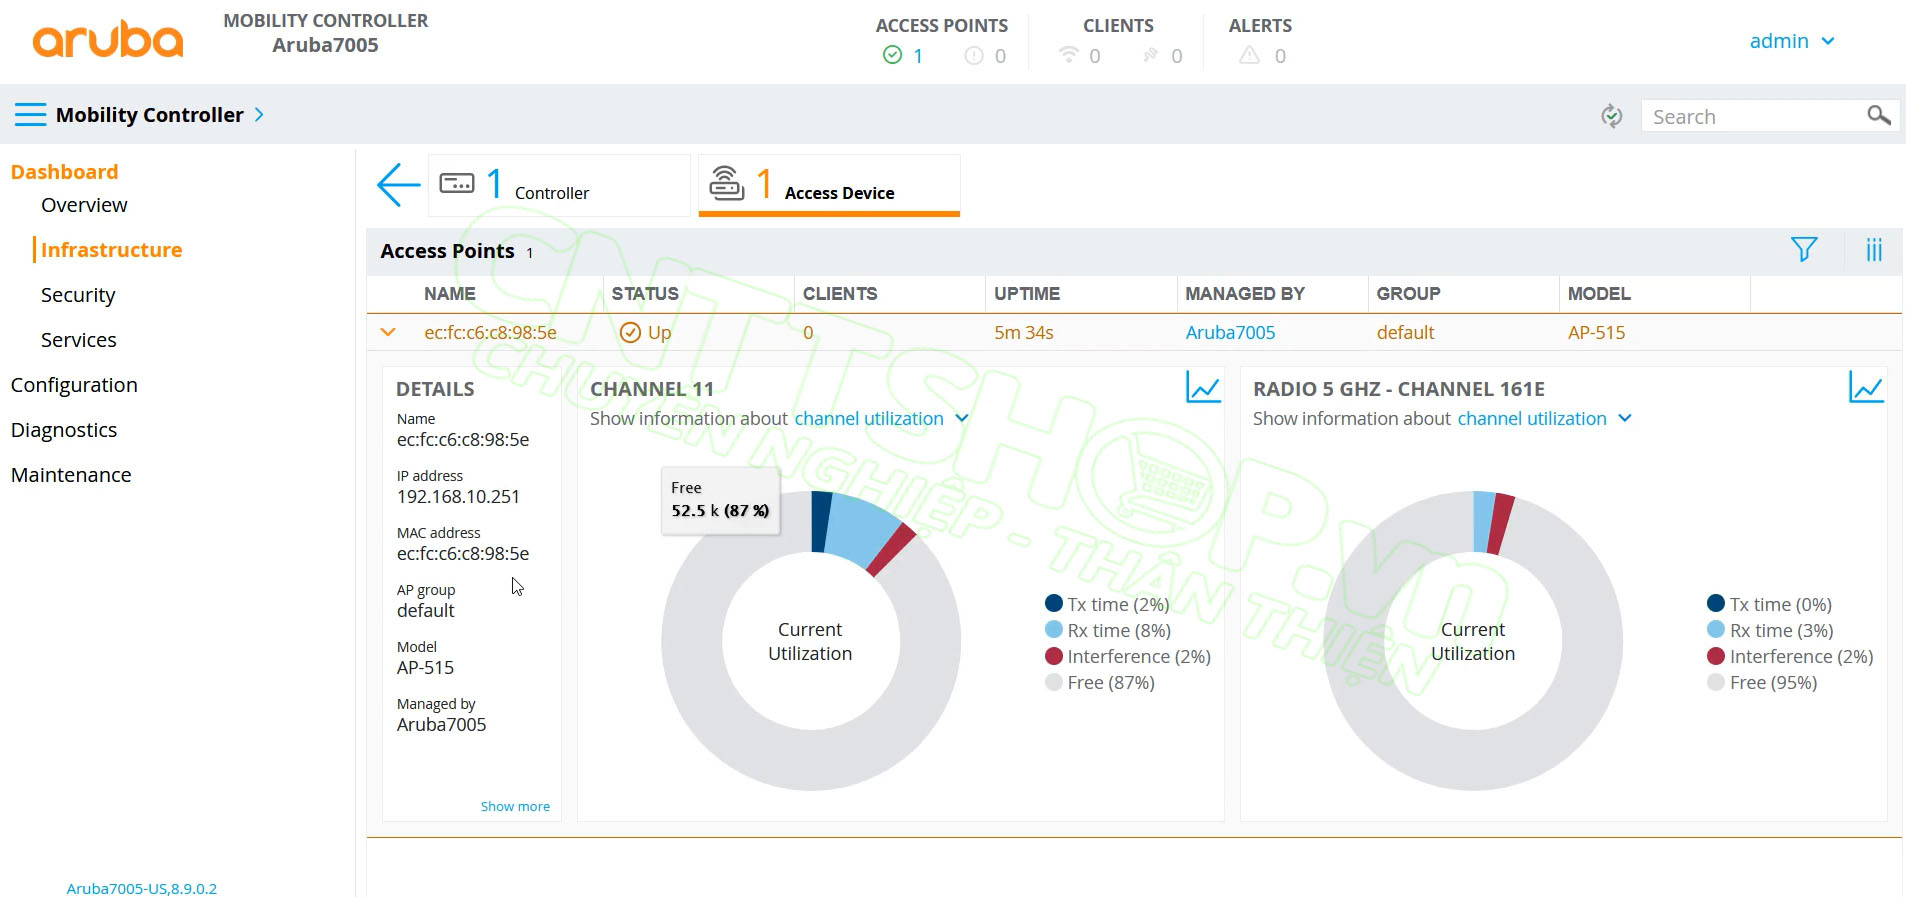This screenshot has height=897, width=1906.
Task: Click Show more in Details
Action: (514, 806)
